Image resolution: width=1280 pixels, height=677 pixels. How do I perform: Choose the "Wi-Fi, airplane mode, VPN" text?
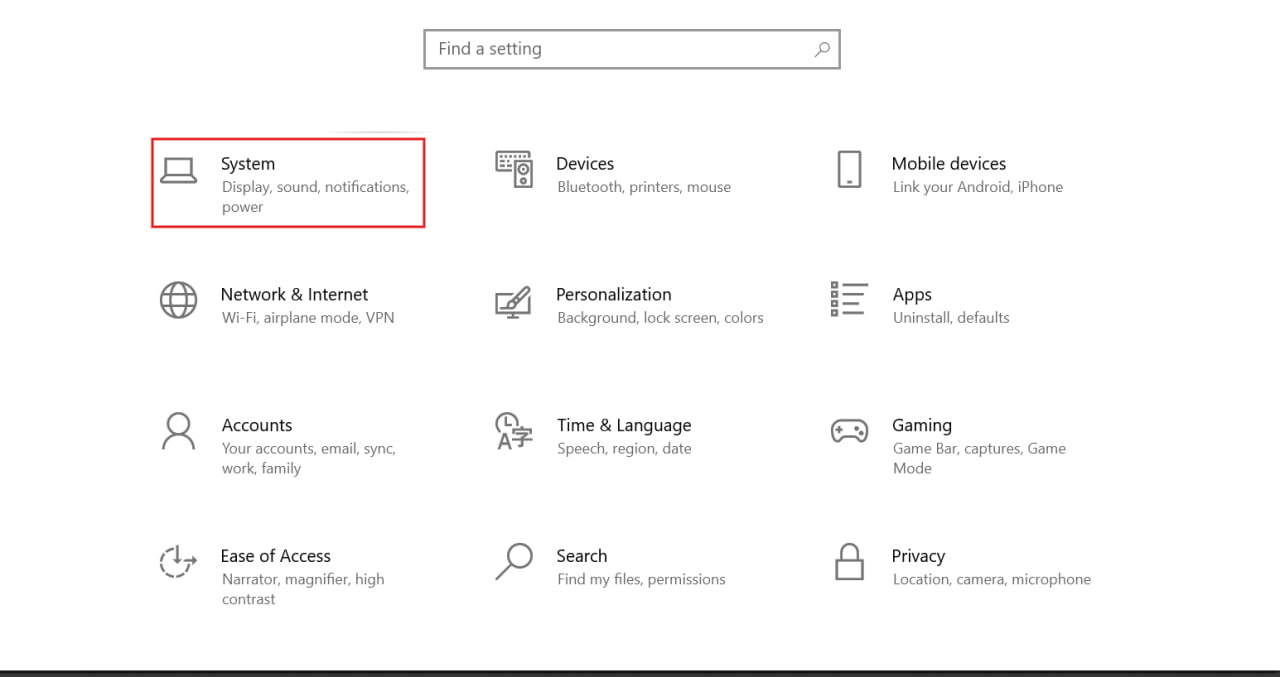(x=308, y=318)
